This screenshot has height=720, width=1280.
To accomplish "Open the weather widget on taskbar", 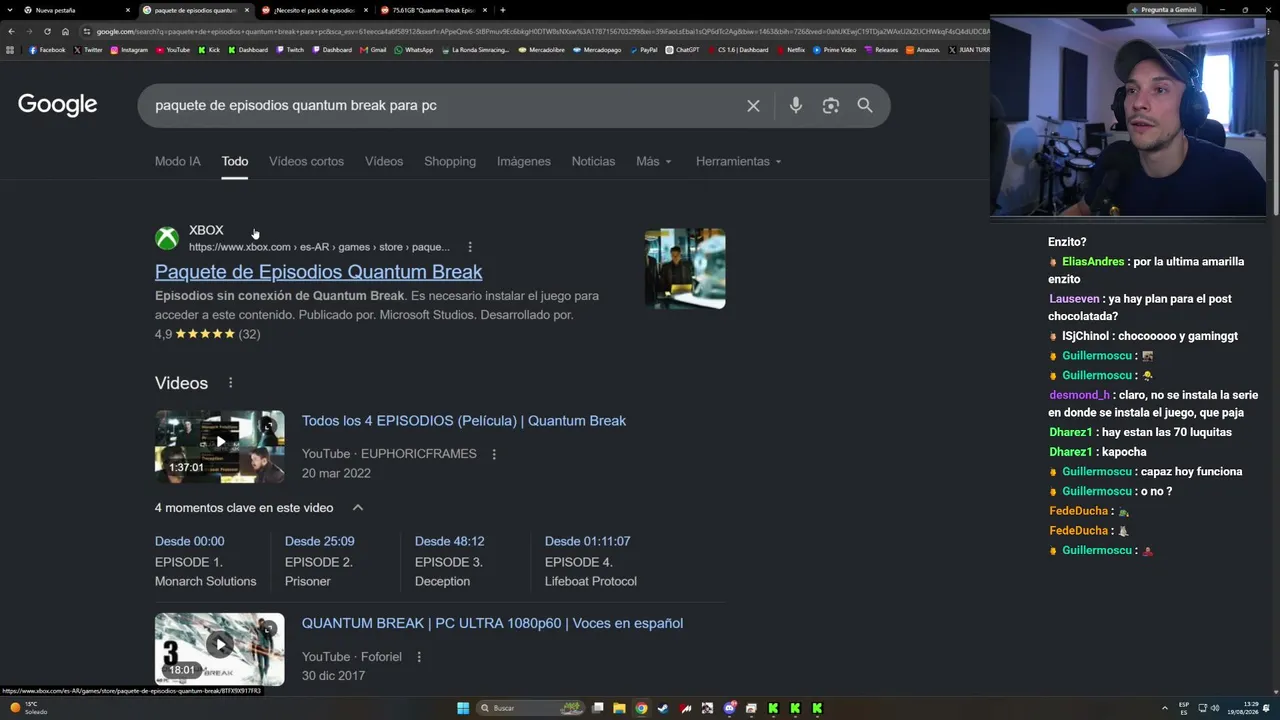I will click(30, 708).
